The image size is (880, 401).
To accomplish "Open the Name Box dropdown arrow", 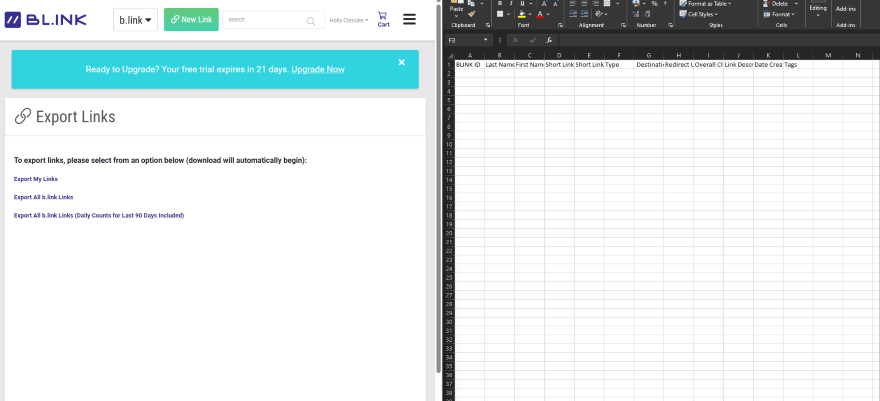I will (486, 40).
